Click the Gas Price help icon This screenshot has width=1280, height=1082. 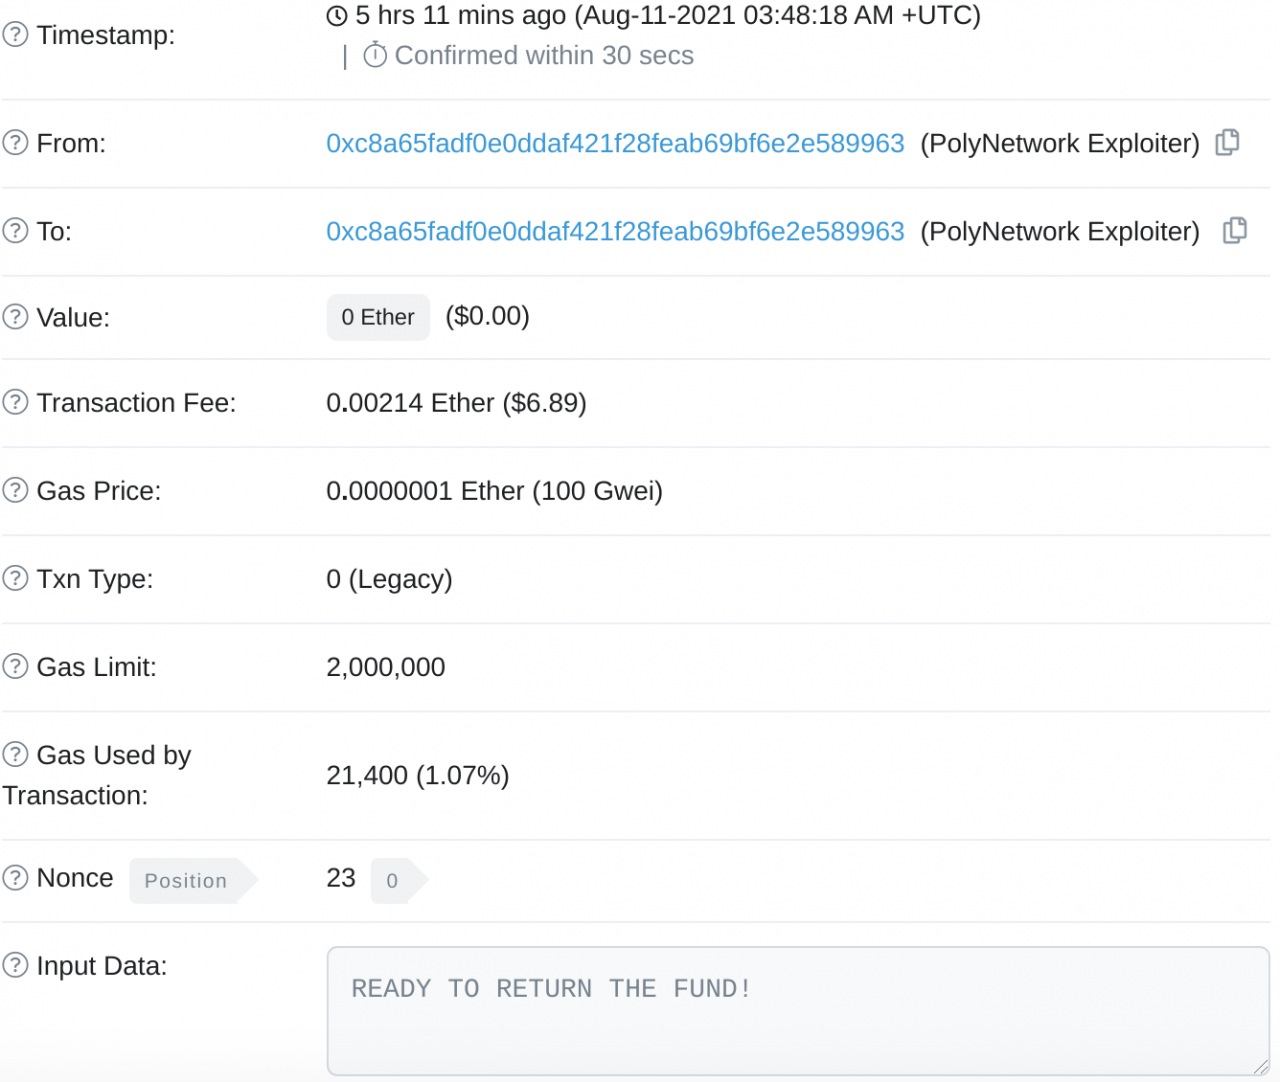[15, 490]
